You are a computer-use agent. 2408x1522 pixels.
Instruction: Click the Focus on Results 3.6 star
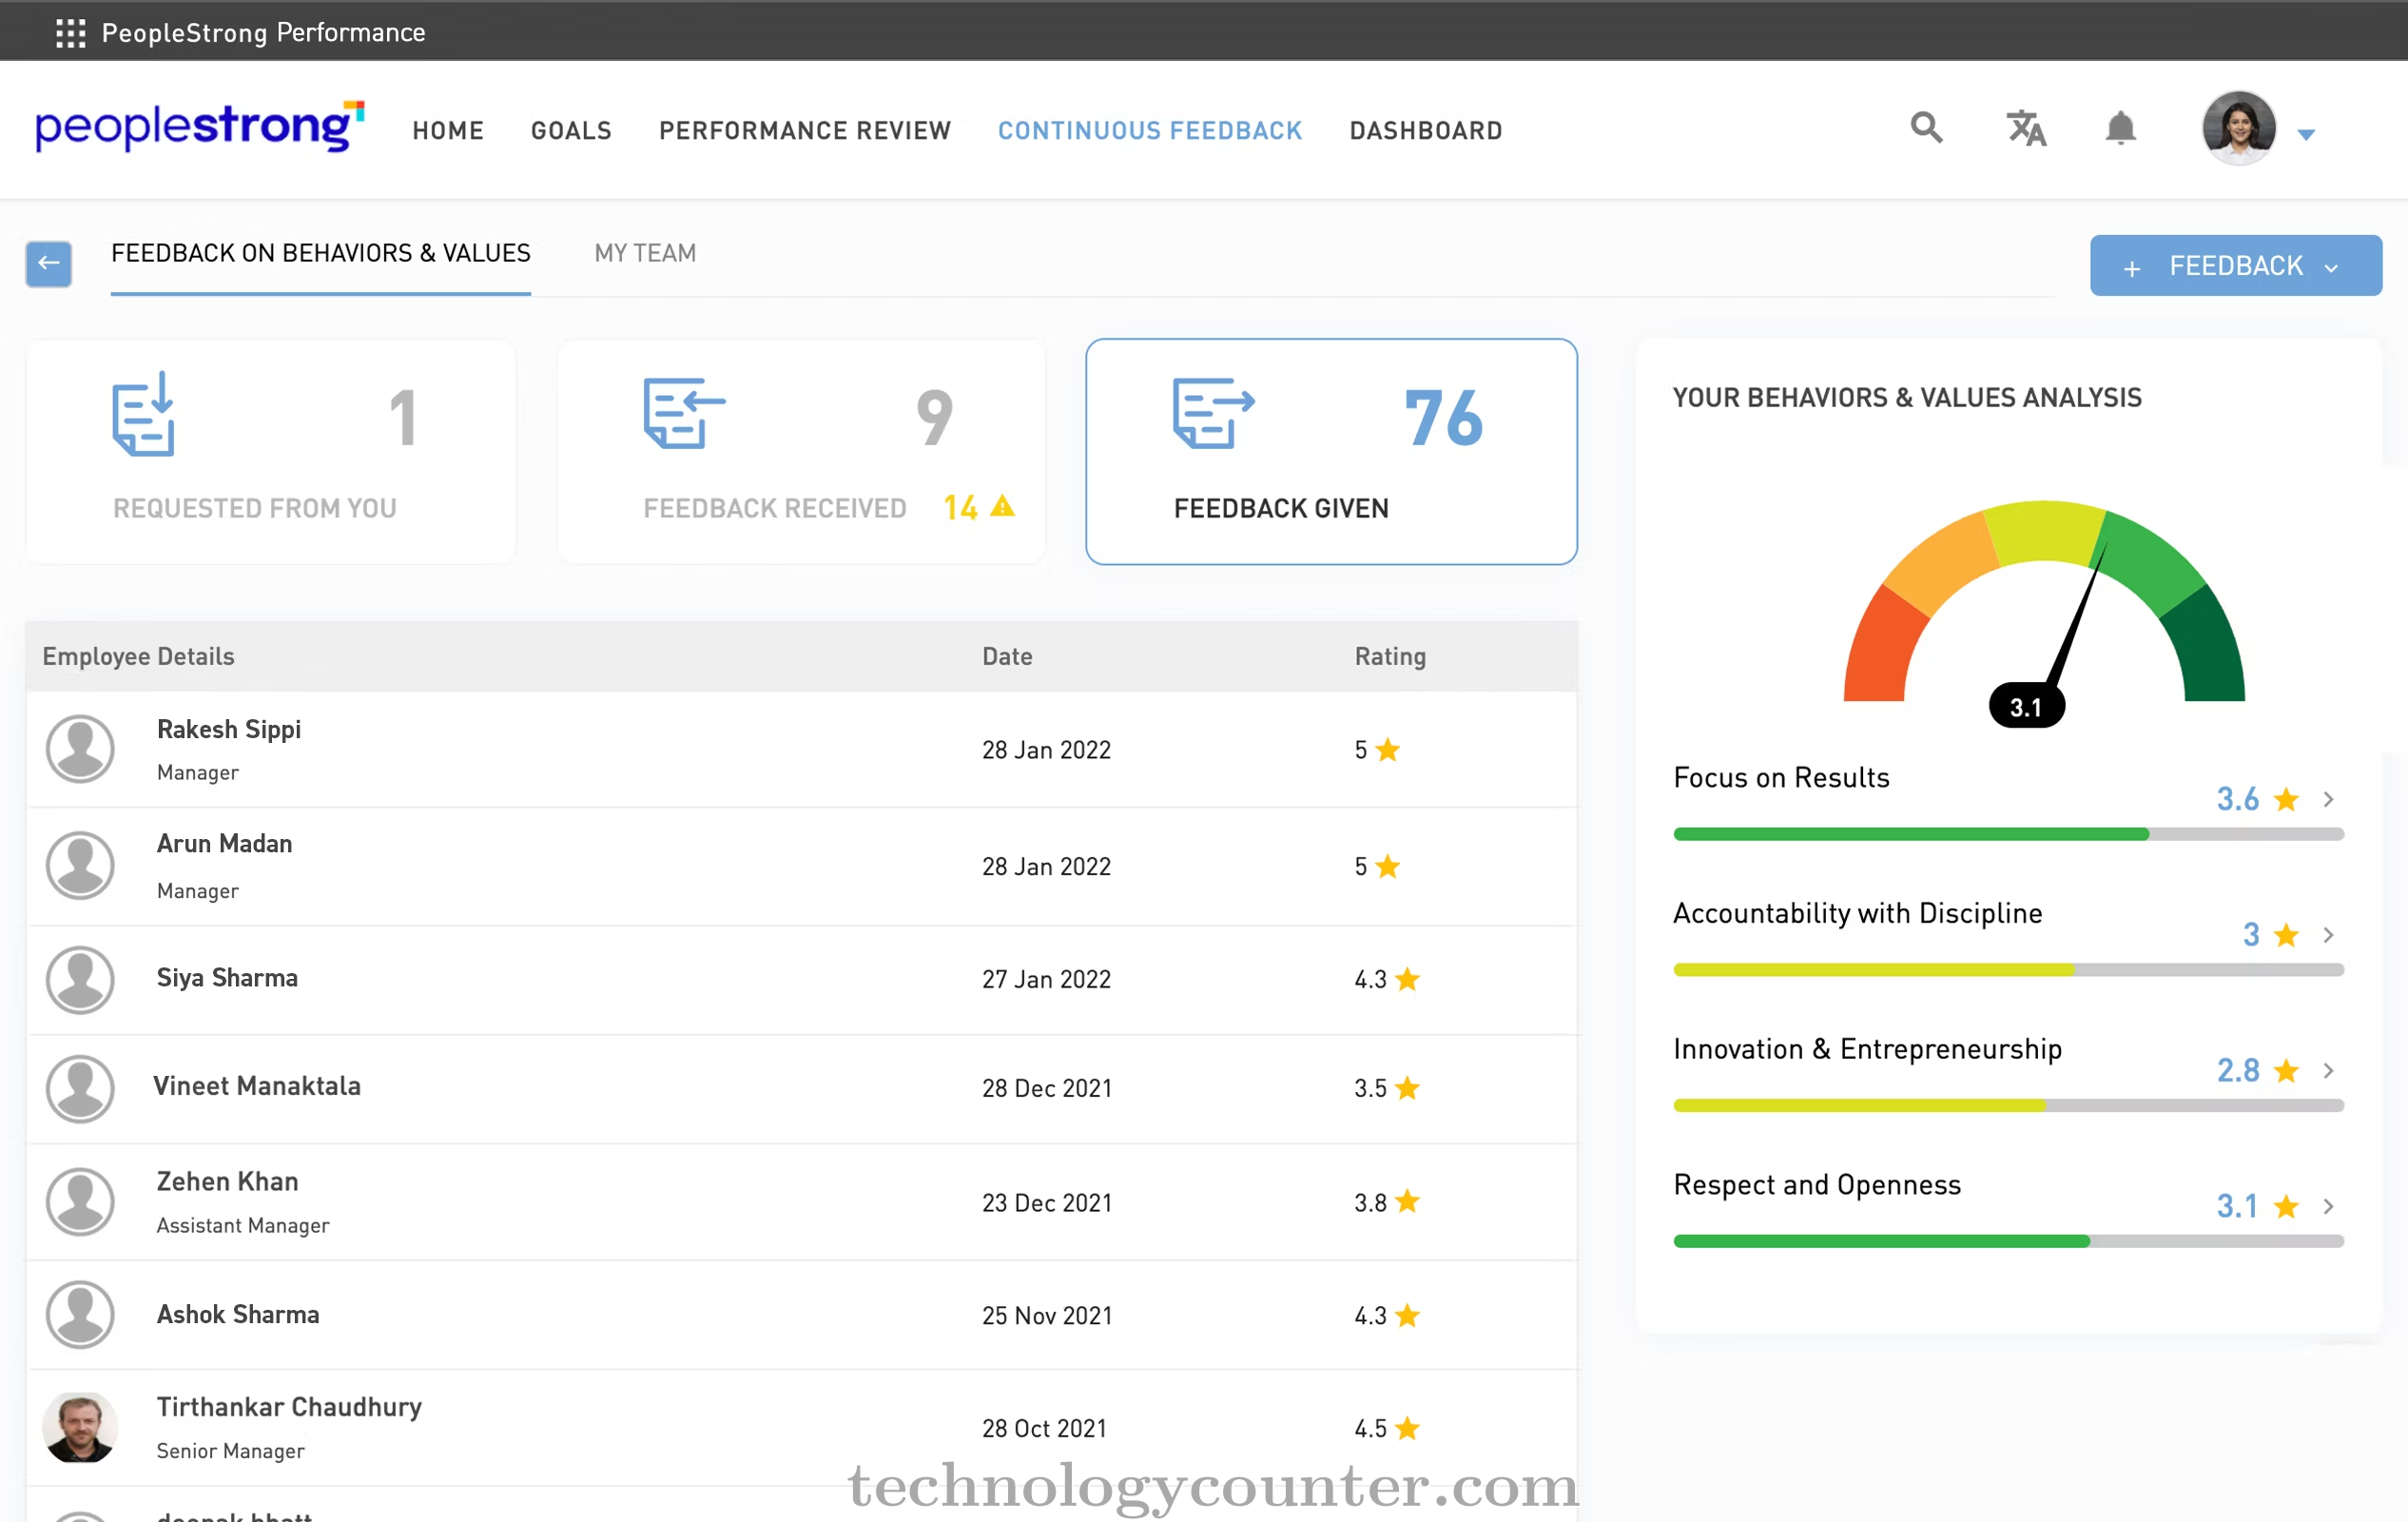coord(2286,799)
